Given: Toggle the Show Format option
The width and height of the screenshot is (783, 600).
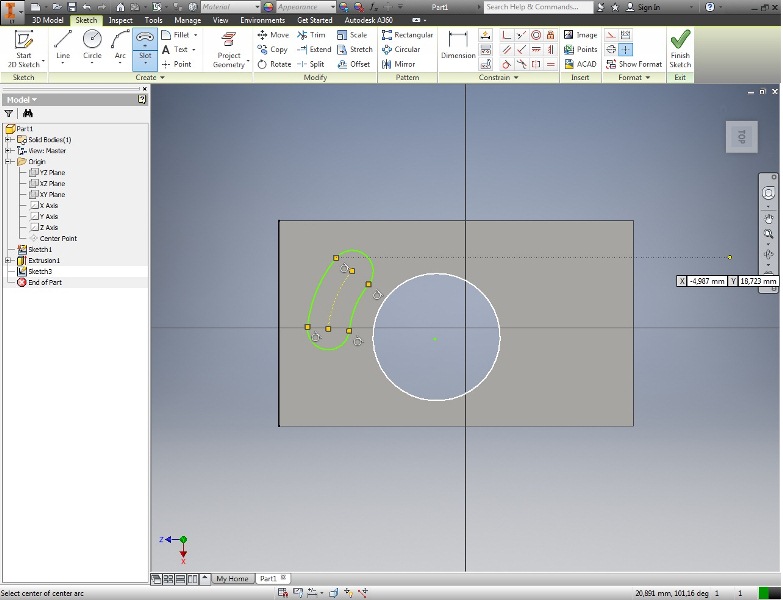Looking at the screenshot, I should (x=635, y=64).
